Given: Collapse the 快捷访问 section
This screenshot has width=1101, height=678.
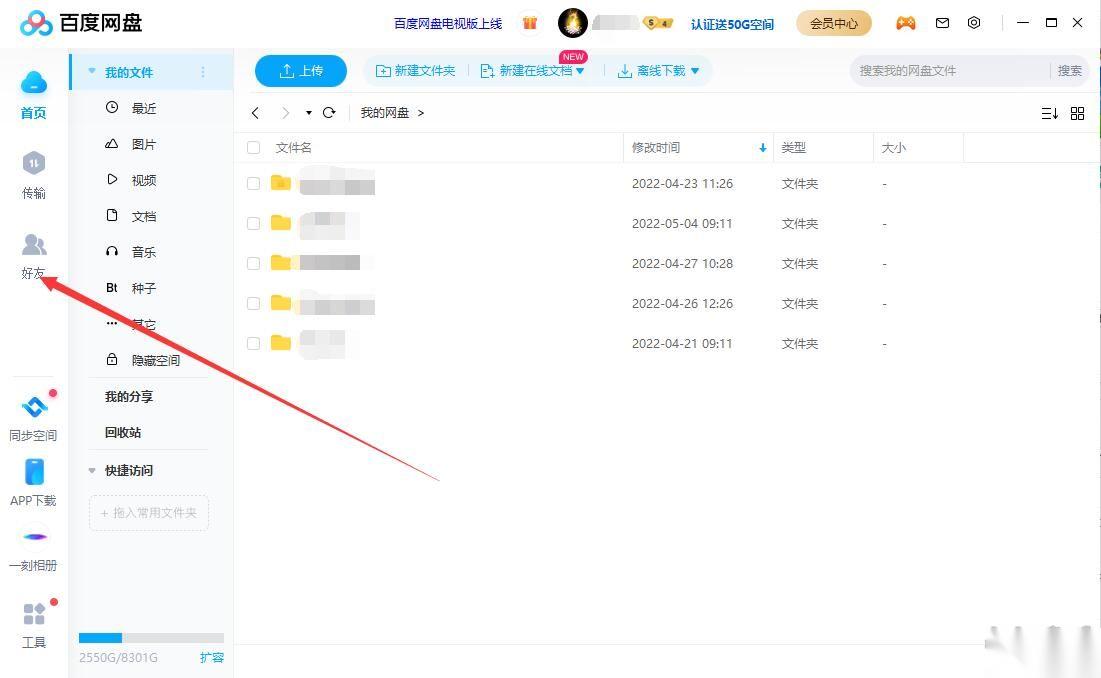Looking at the screenshot, I should (x=92, y=470).
